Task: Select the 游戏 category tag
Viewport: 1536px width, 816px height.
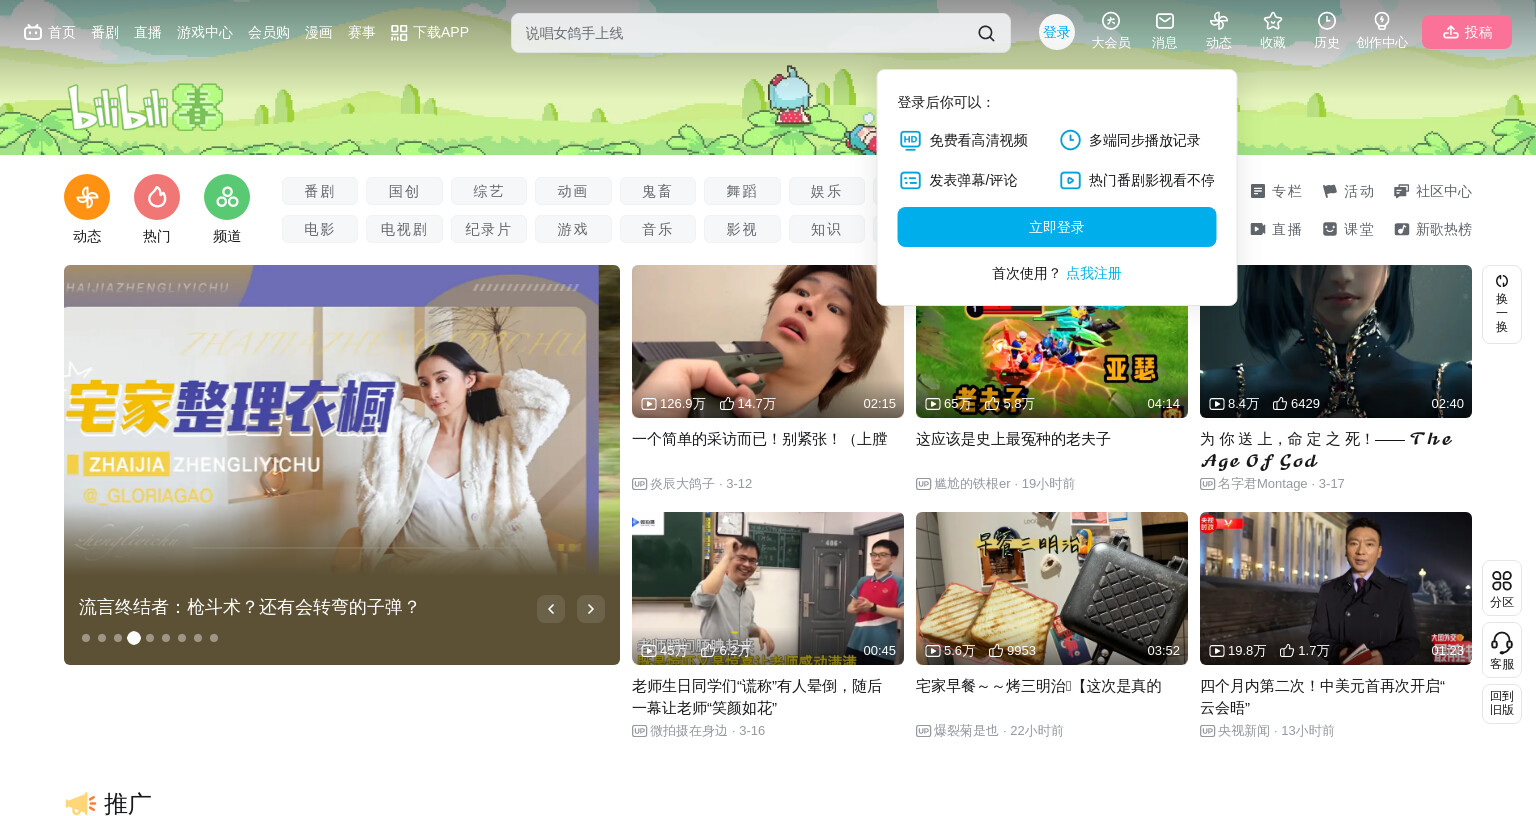Action: pyautogui.click(x=573, y=229)
